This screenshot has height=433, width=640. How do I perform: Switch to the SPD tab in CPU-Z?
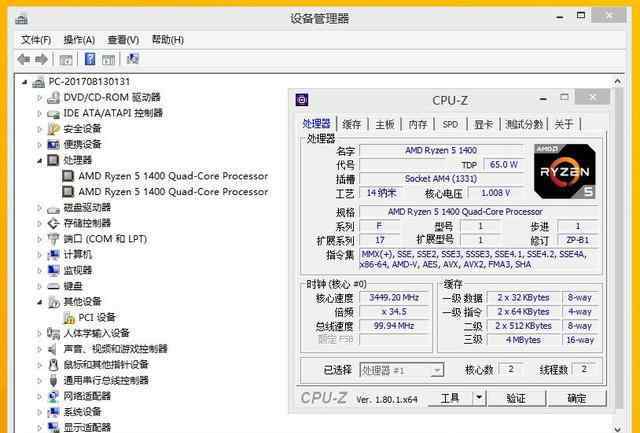pyautogui.click(x=450, y=124)
